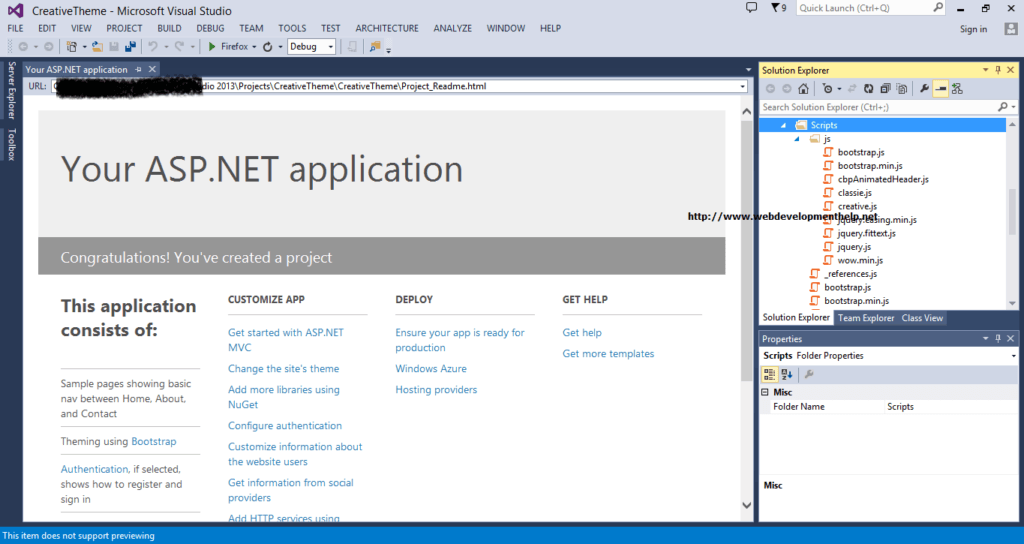Click the Solution Explorer auto-hide pin icon
The width and height of the screenshot is (1024, 544).
pyautogui.click(x=998, y=70)
